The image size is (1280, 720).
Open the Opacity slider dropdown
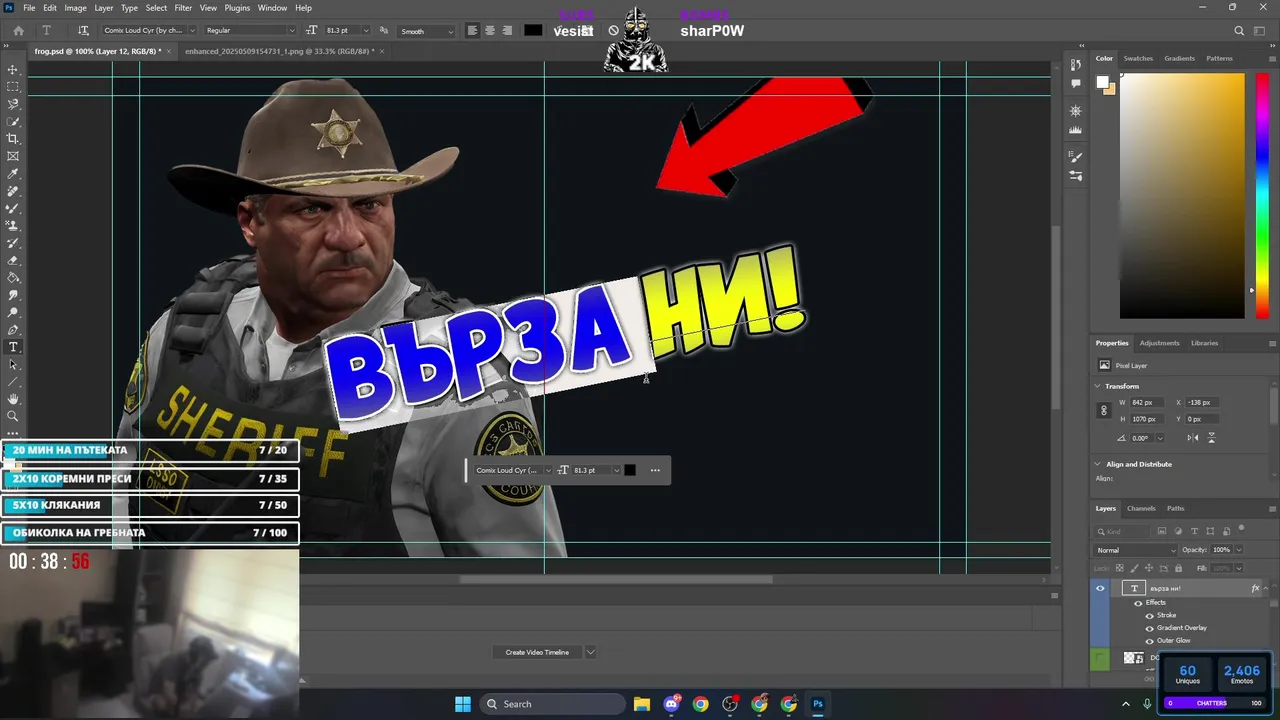(1238, 550)
